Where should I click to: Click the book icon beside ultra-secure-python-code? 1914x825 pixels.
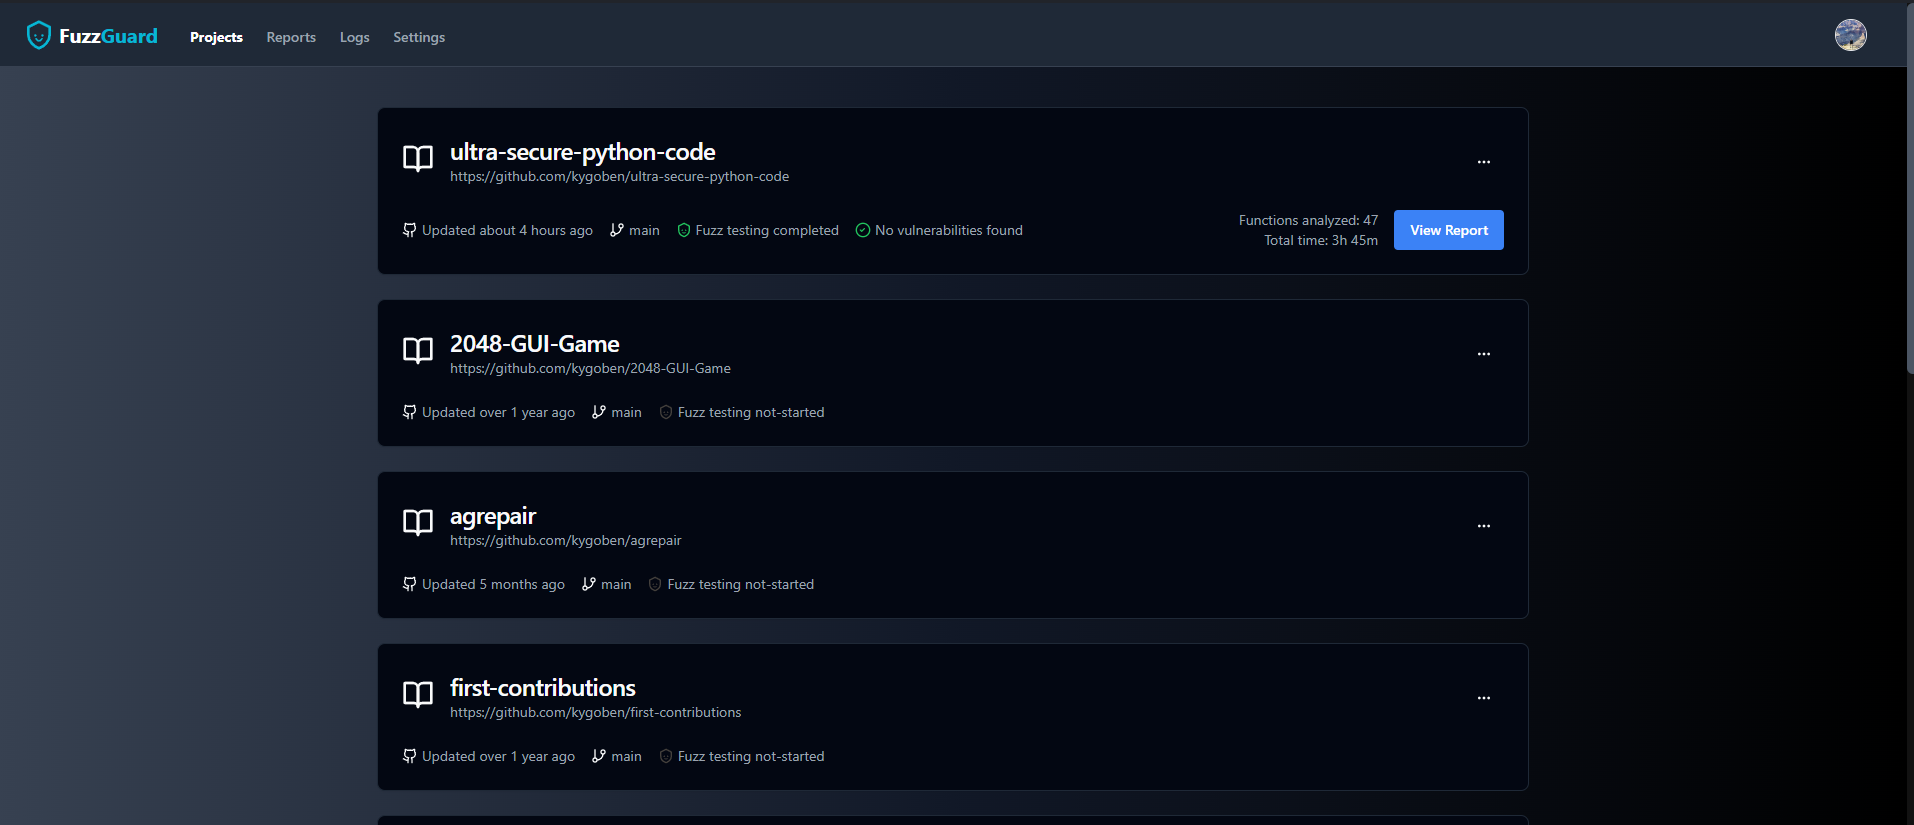click(418, 158)
